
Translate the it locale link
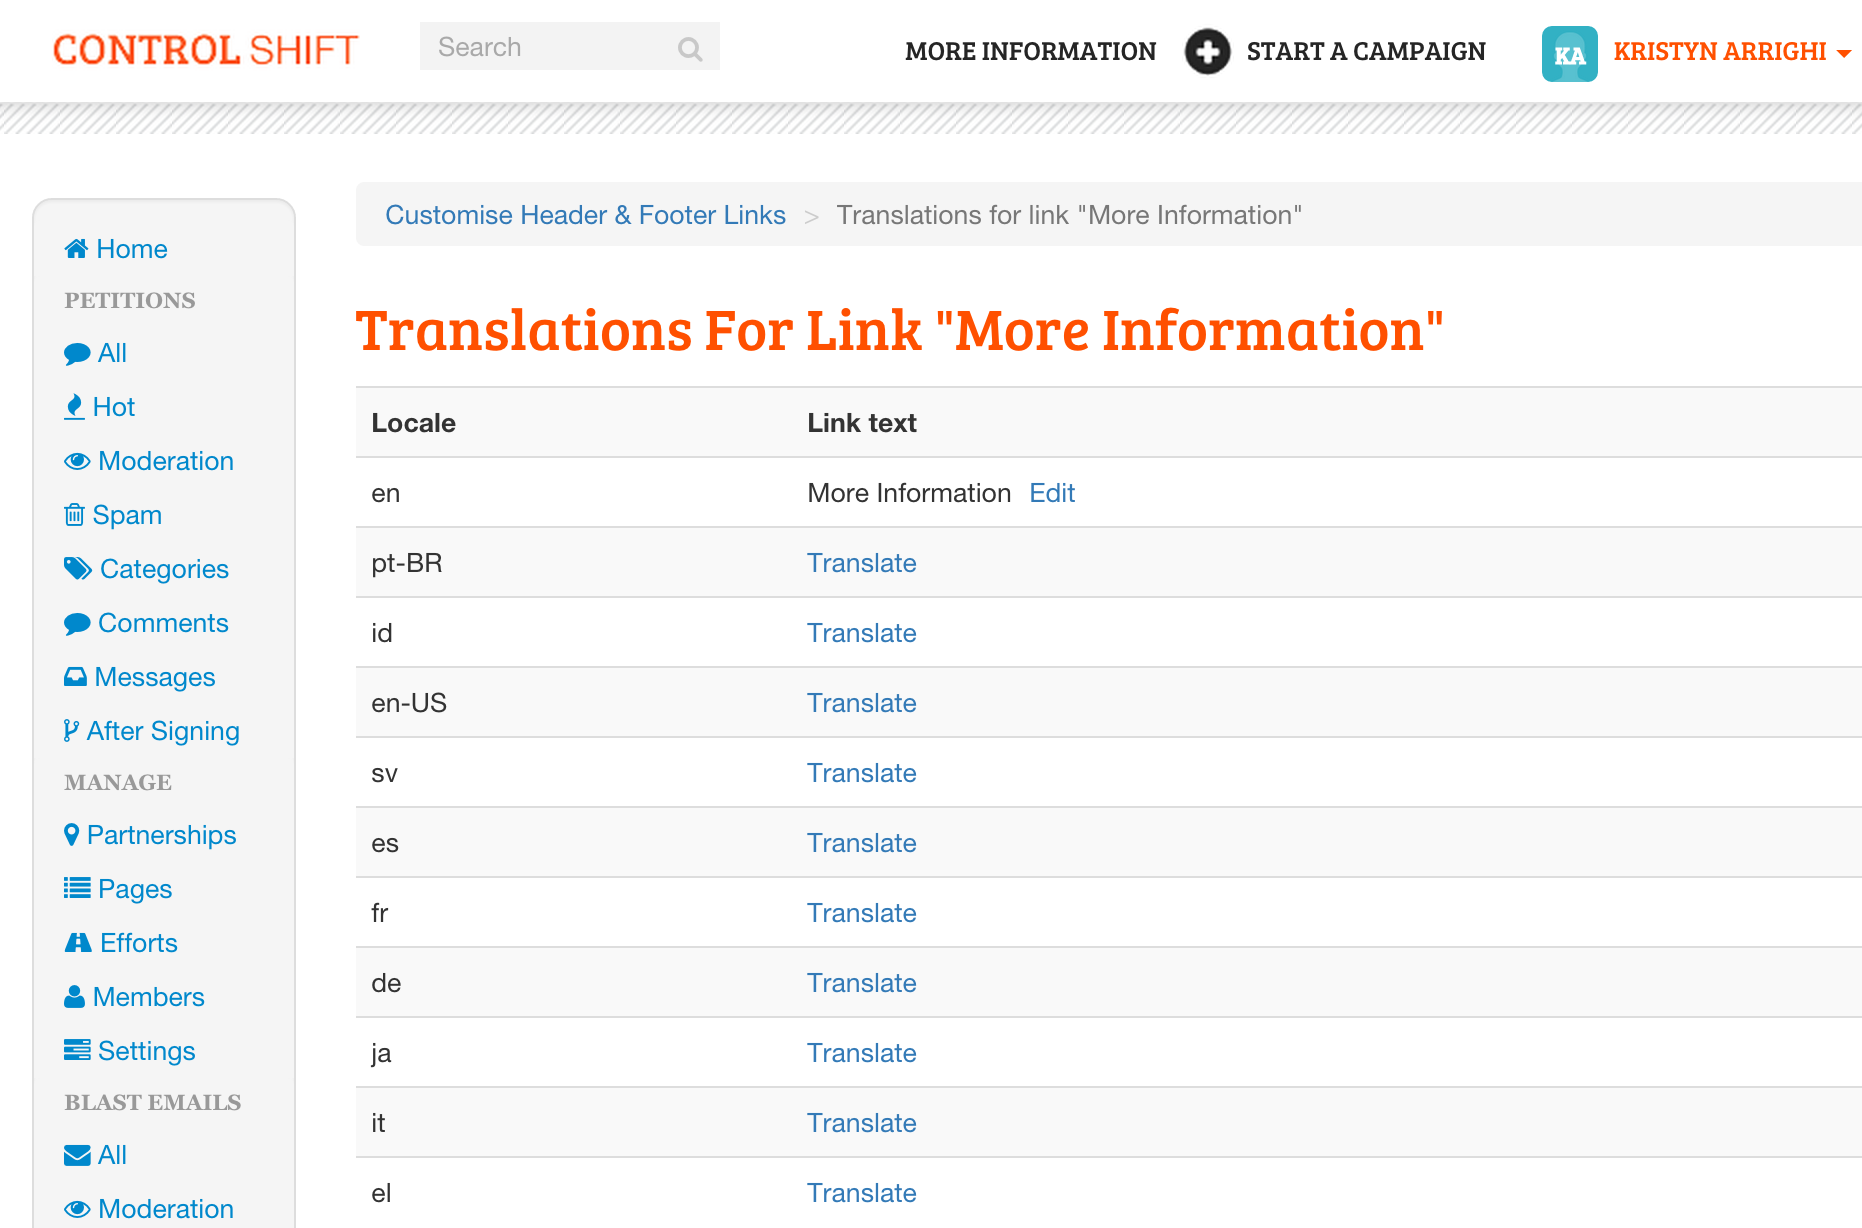[x=862, y=1123]
